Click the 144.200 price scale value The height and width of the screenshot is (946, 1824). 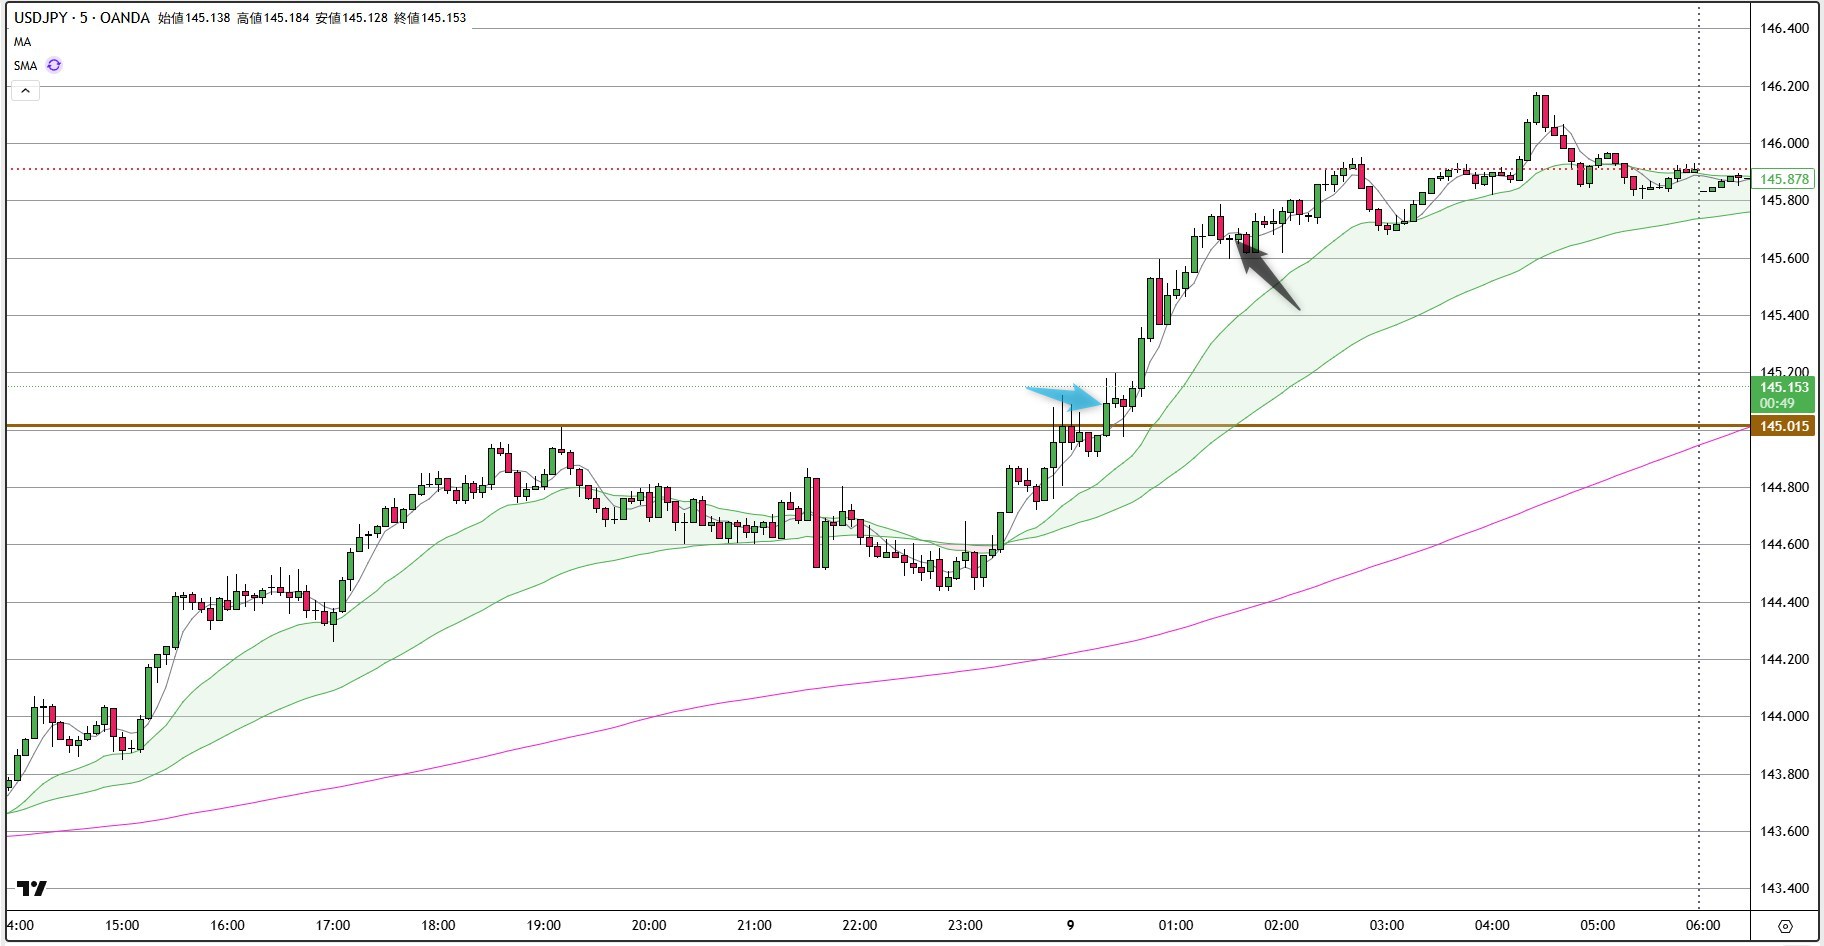point(1785,659)
